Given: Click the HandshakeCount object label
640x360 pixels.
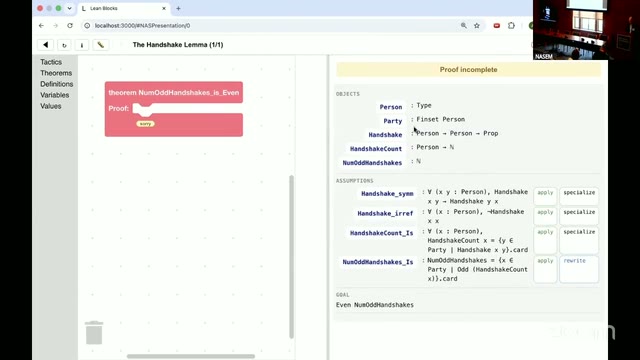Looking at the screenshot, I should (x=376, y=149).
